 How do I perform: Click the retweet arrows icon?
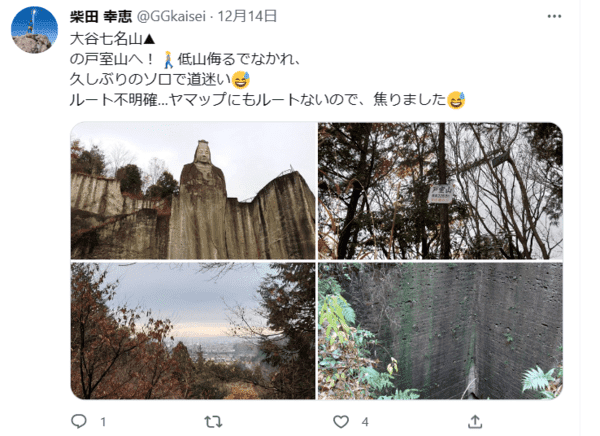click(213, 422)
